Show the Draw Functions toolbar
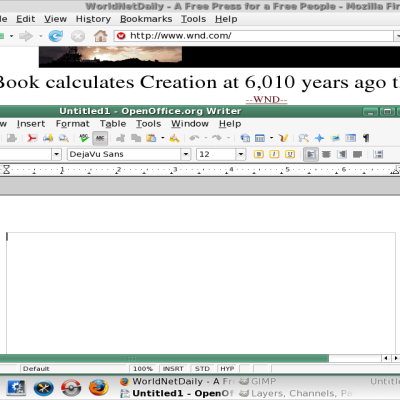 coord(283,138)
